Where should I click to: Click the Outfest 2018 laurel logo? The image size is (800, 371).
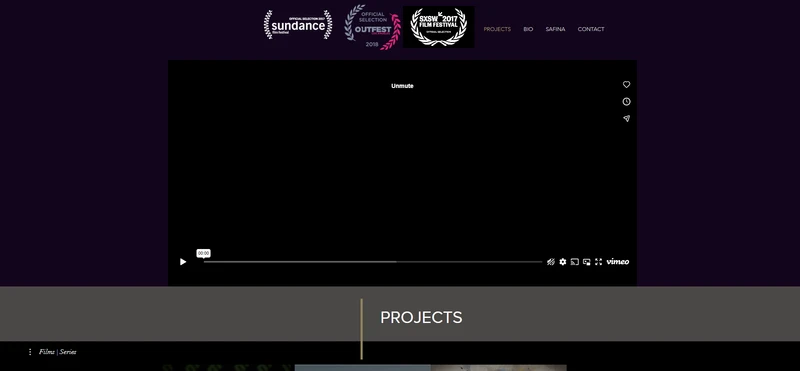(x=372, y=27)
